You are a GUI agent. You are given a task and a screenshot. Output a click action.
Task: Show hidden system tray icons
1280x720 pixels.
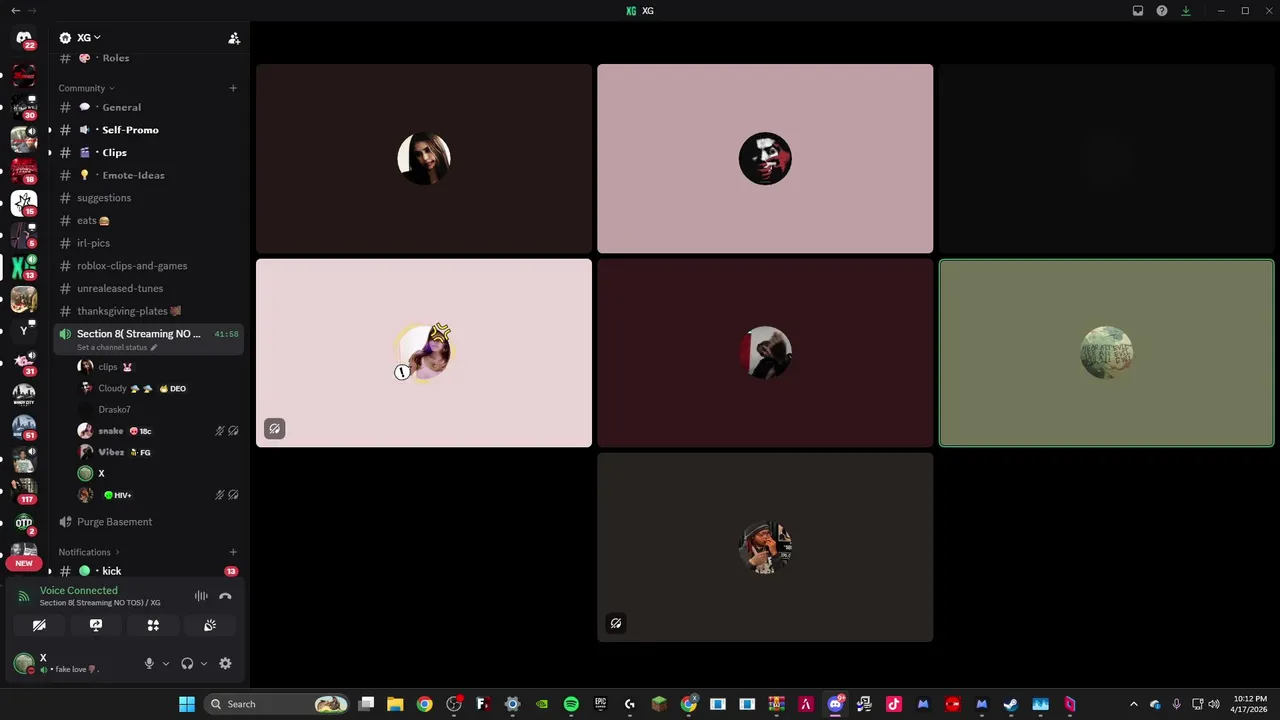1133,704
